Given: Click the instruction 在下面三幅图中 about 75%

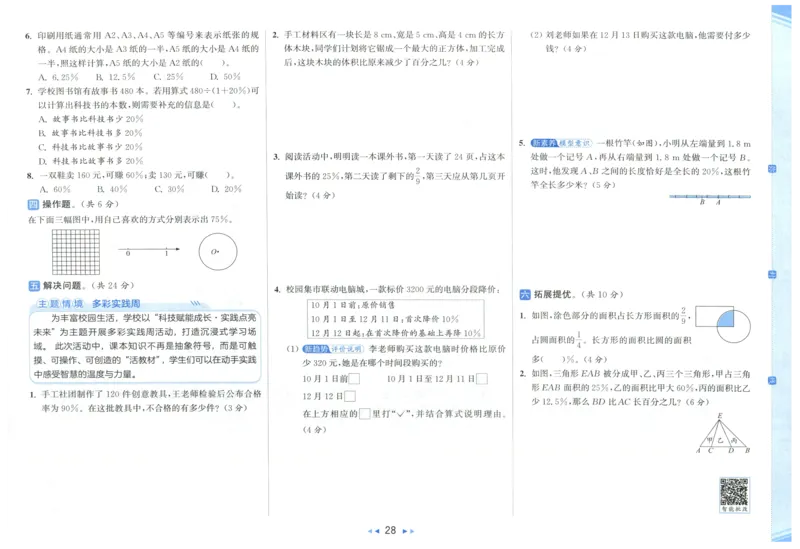Looking at the screenshot, I should (131, 220).
